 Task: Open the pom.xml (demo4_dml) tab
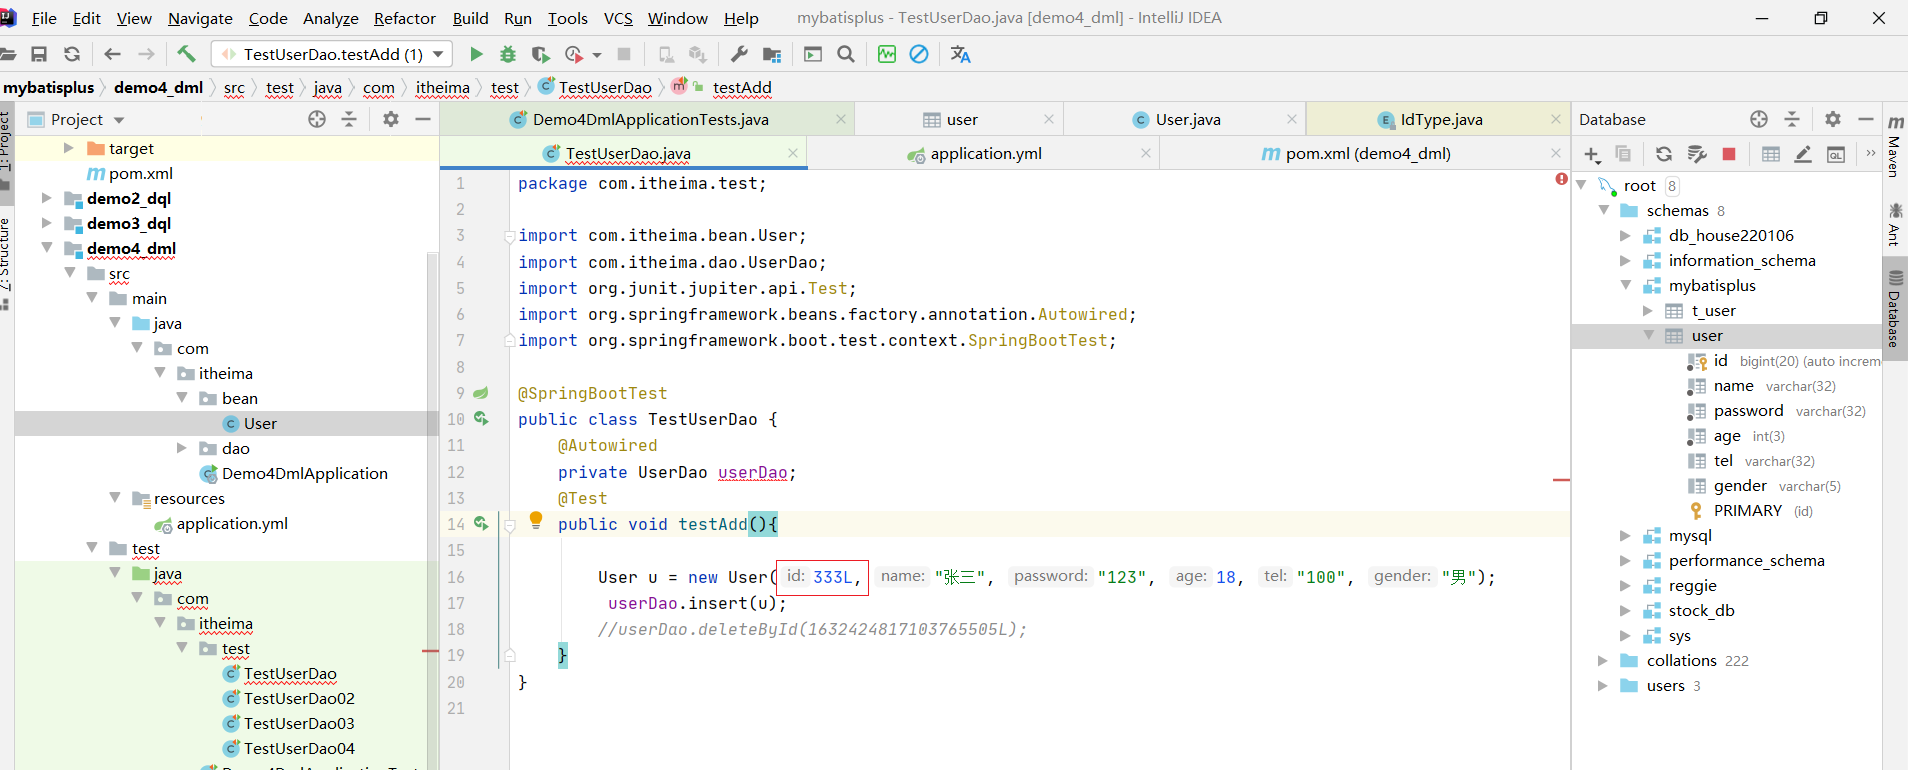coord(1368,153)
